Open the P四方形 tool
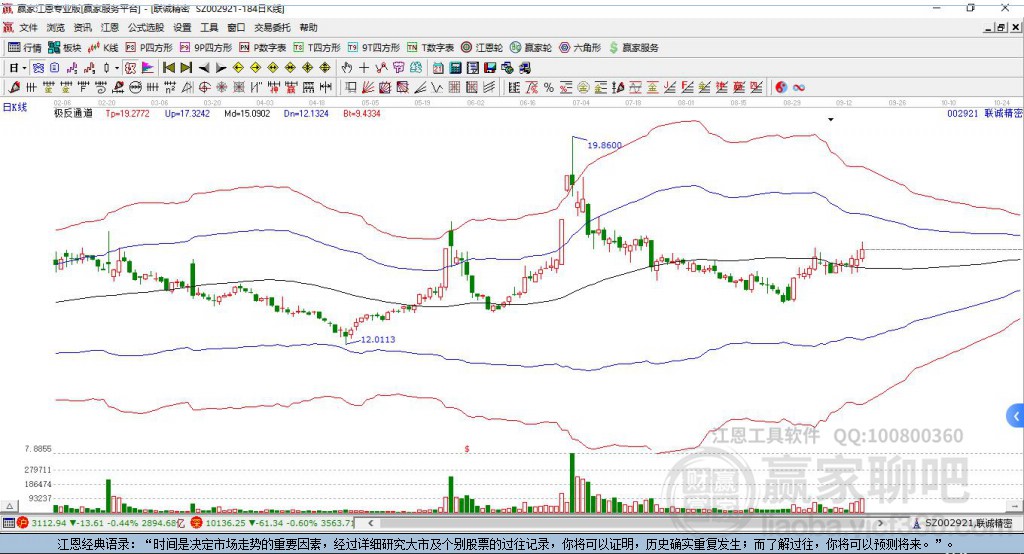 pyautogui.click(x=149, y=48)
